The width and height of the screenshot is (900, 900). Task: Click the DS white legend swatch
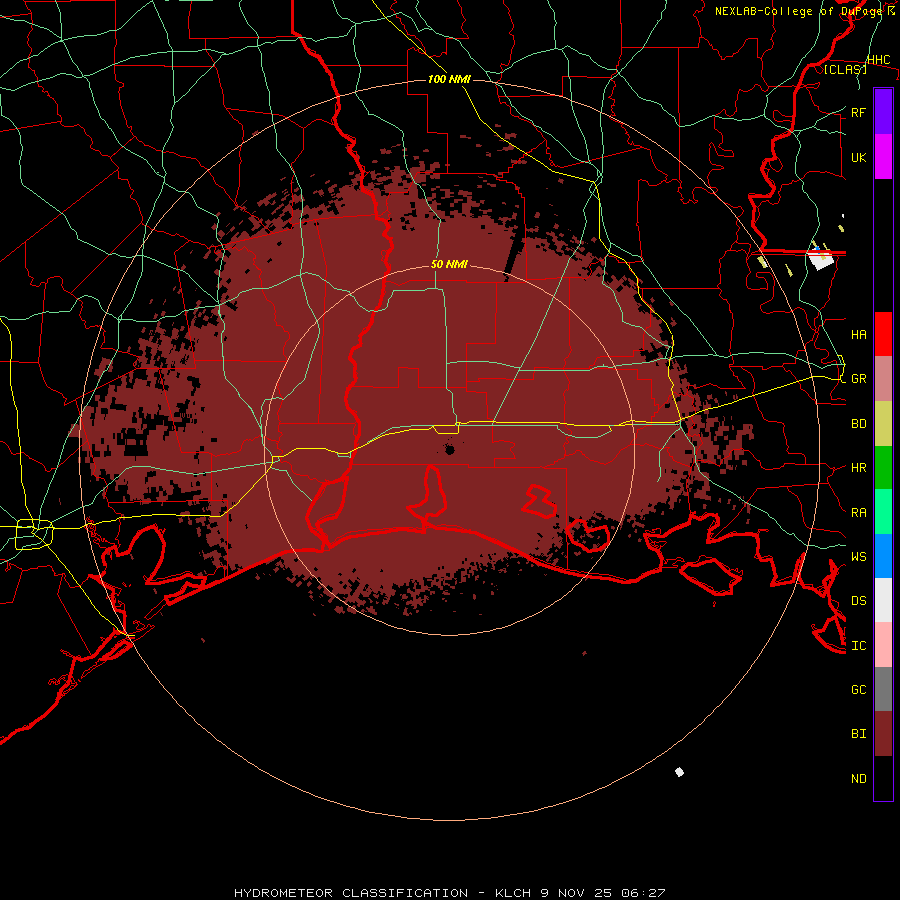tap(883, 600)
